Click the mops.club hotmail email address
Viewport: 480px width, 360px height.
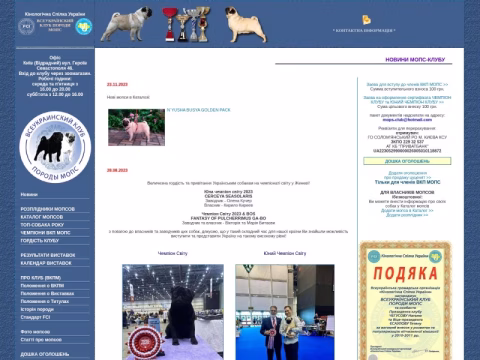pyautogui.click(x=407, y=120)
